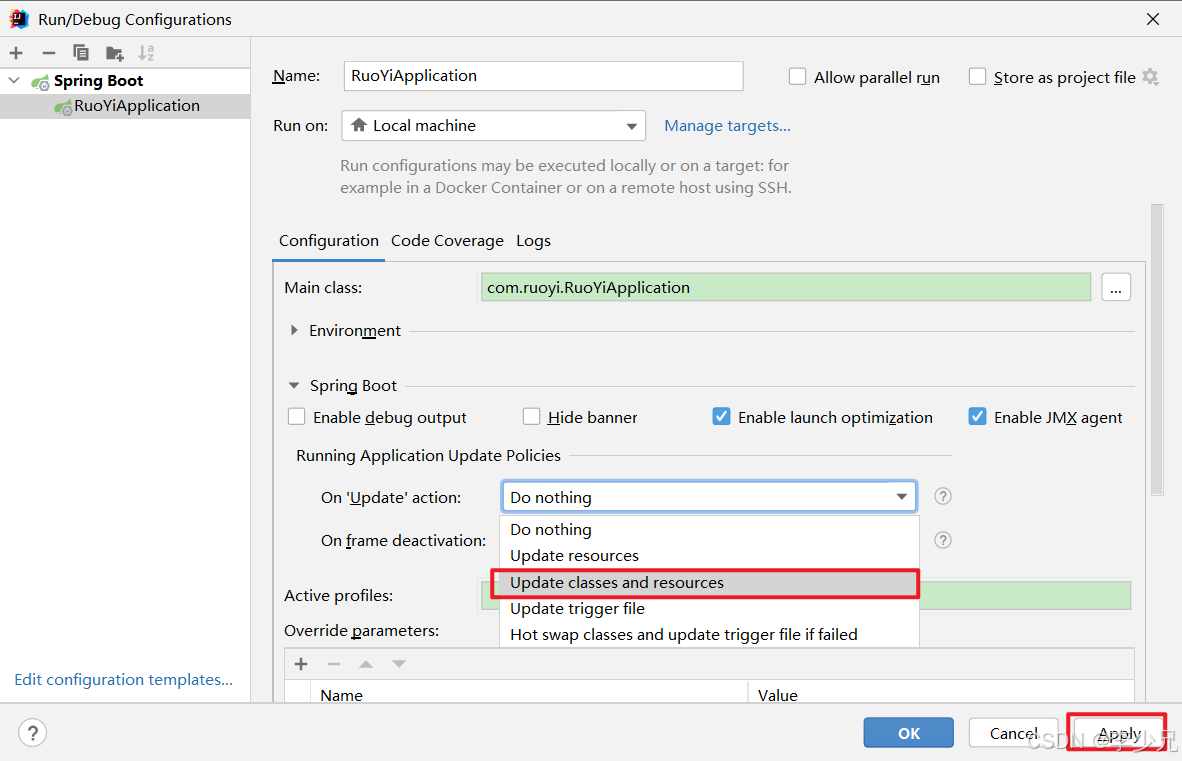1182x761 pixels.
Task: Browse main class with ellipsis button
Action: (x=1116, y=288)
